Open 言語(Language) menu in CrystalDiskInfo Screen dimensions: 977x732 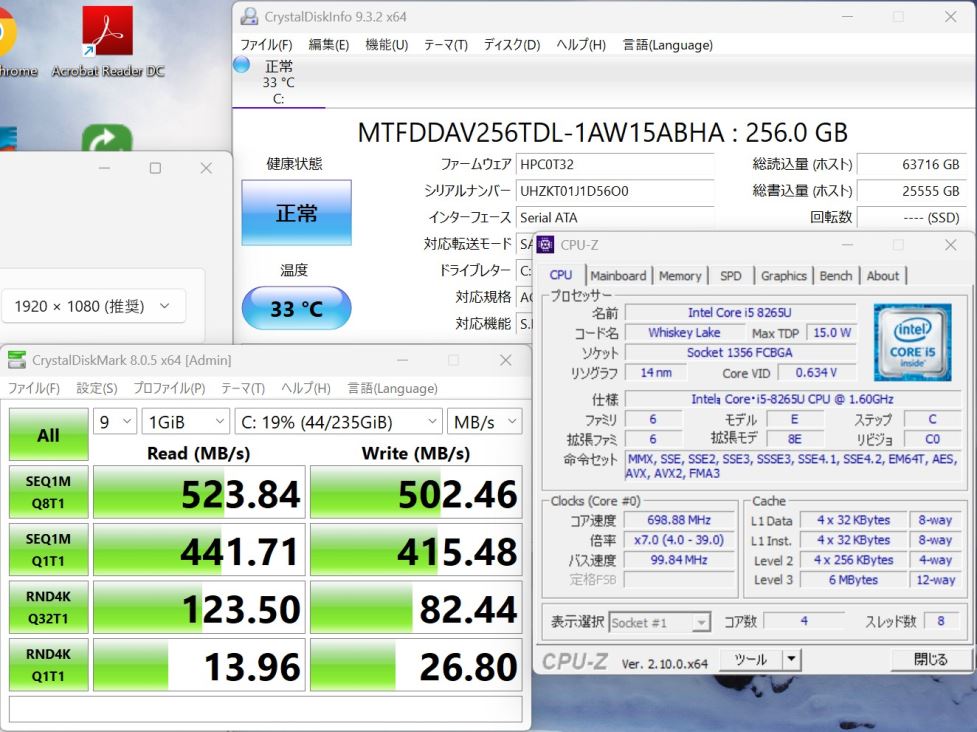click(667, 45)
